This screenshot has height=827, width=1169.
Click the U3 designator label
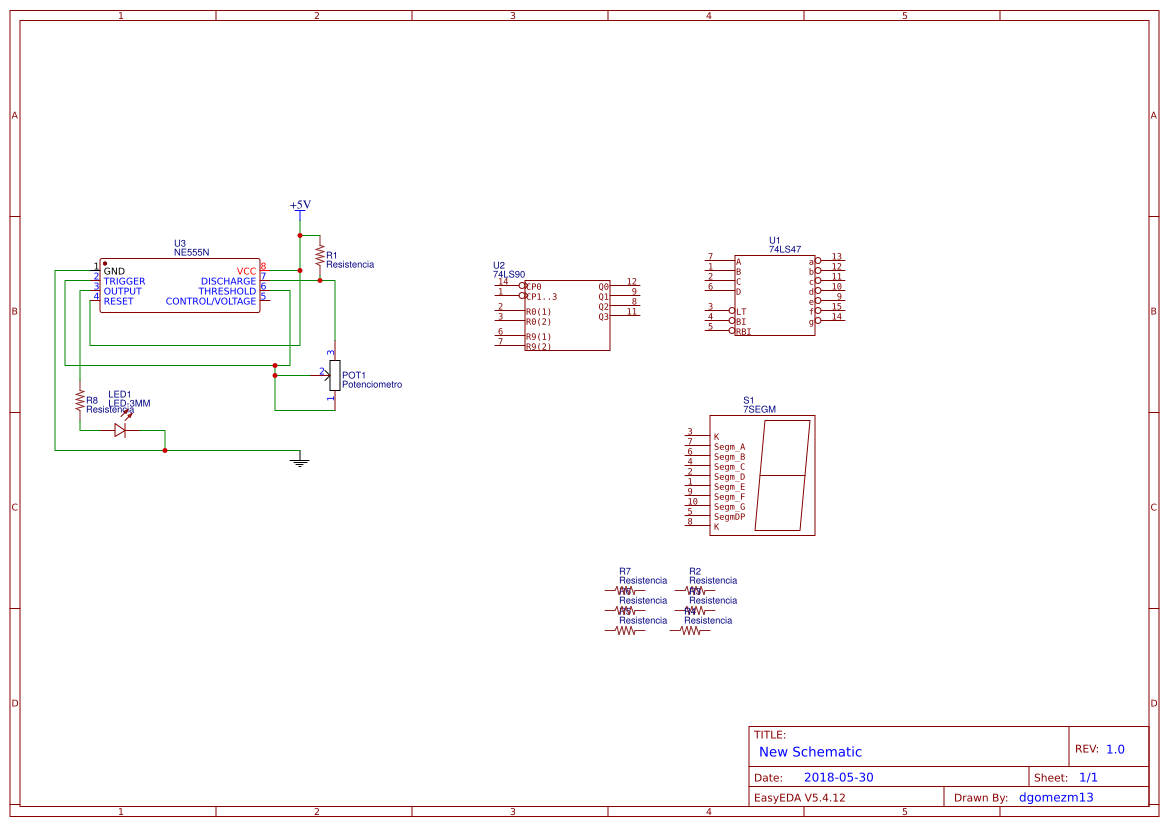point(180,244)
